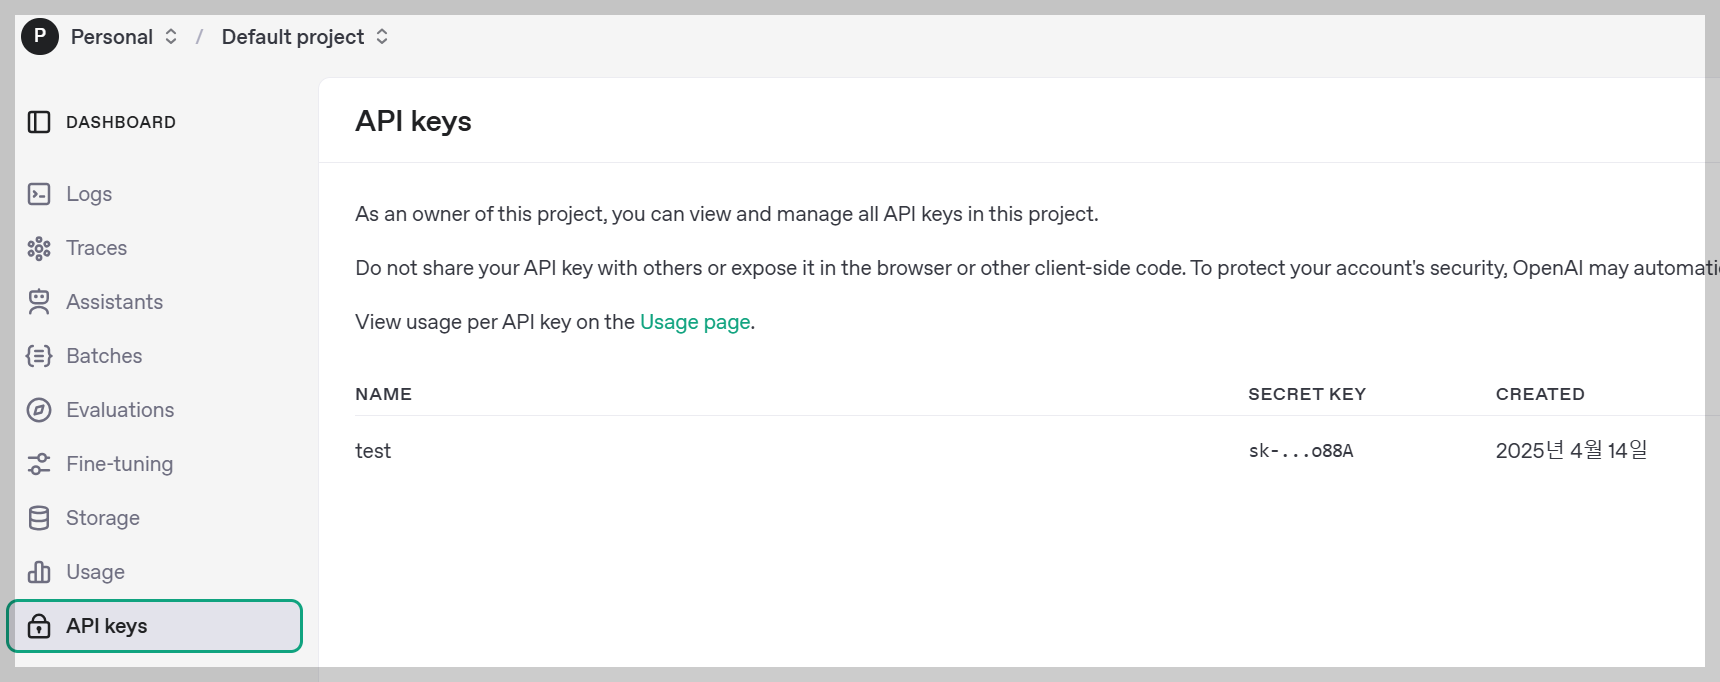Select the API keys sidebar item
The height and width of the screenshot is (682, 1720).
[155, 626]
